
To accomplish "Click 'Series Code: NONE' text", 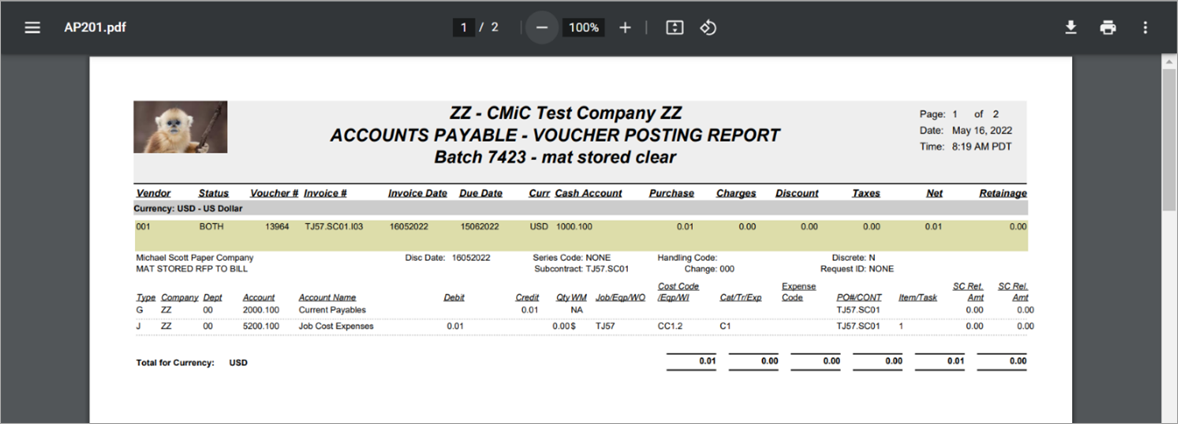I will [572, 258].
